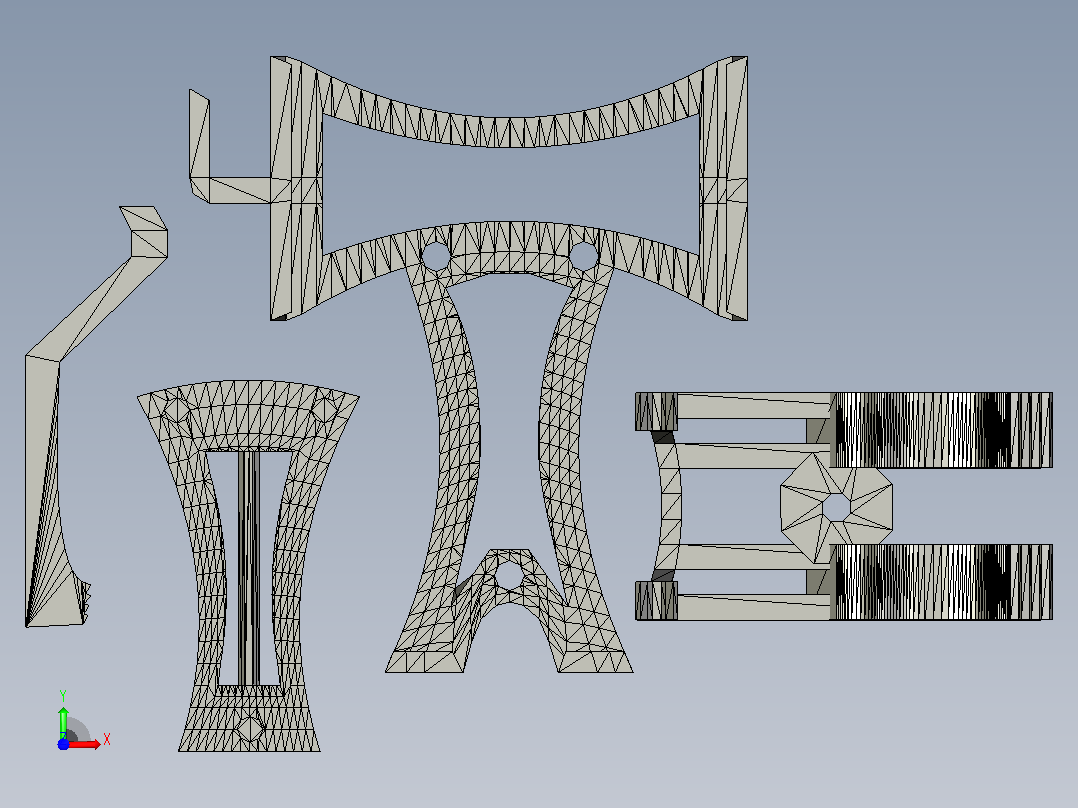This screenshot has width=1078, height=808.
Task: Select the octagonal hub between the gears
Action: coord(836,507)
